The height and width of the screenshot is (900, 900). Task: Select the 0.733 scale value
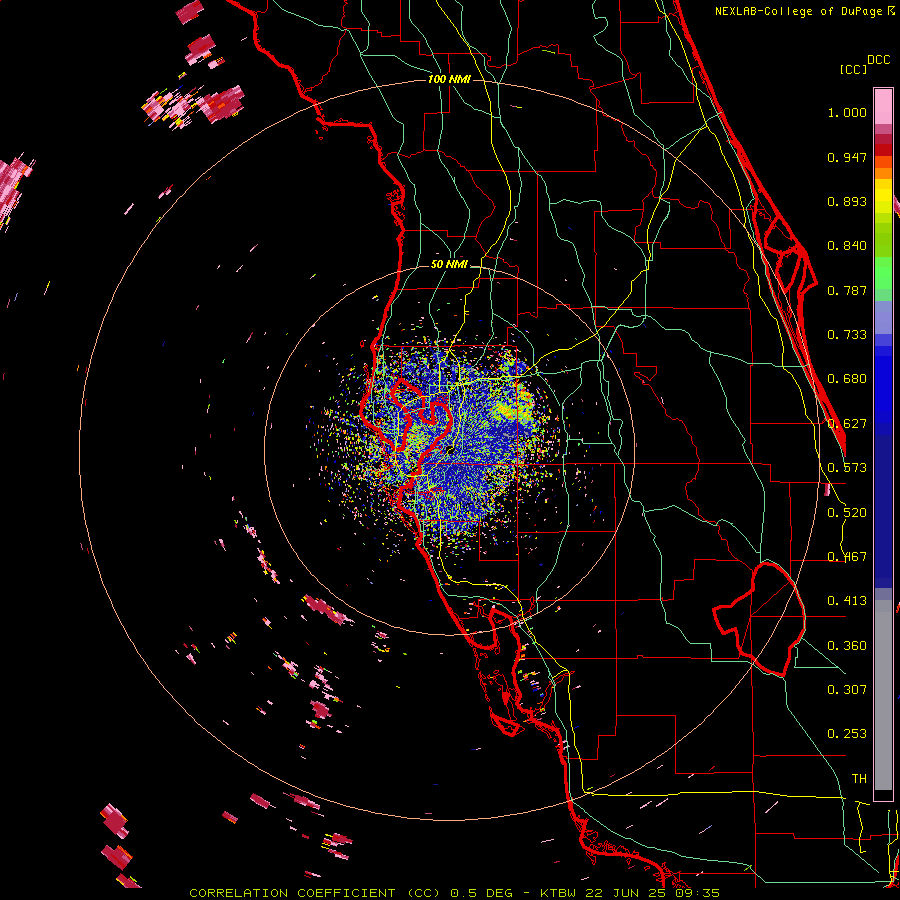(x=847, y=335)
